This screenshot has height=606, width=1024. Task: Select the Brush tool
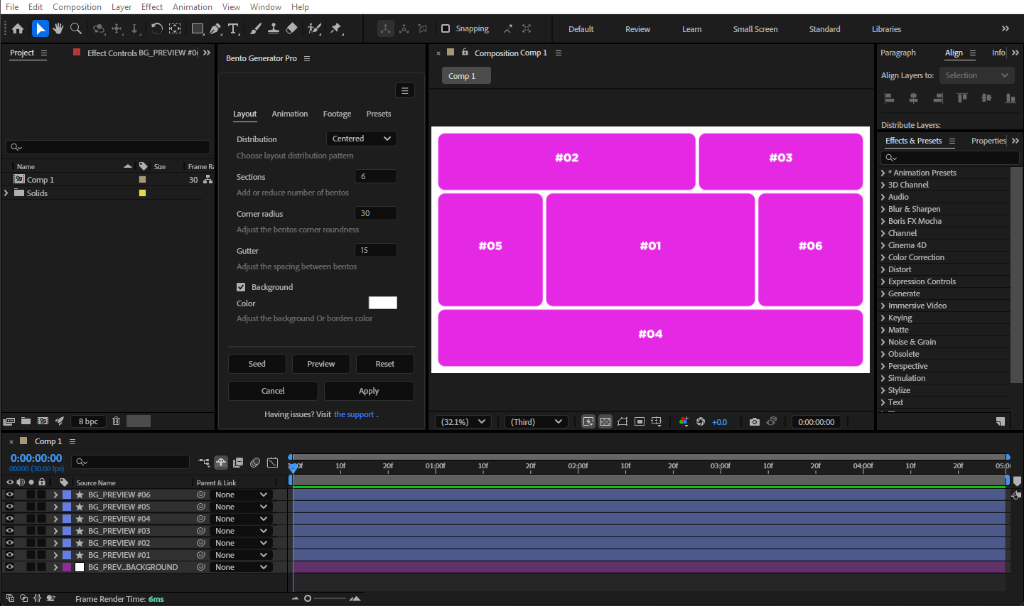(x=255, y=29)
